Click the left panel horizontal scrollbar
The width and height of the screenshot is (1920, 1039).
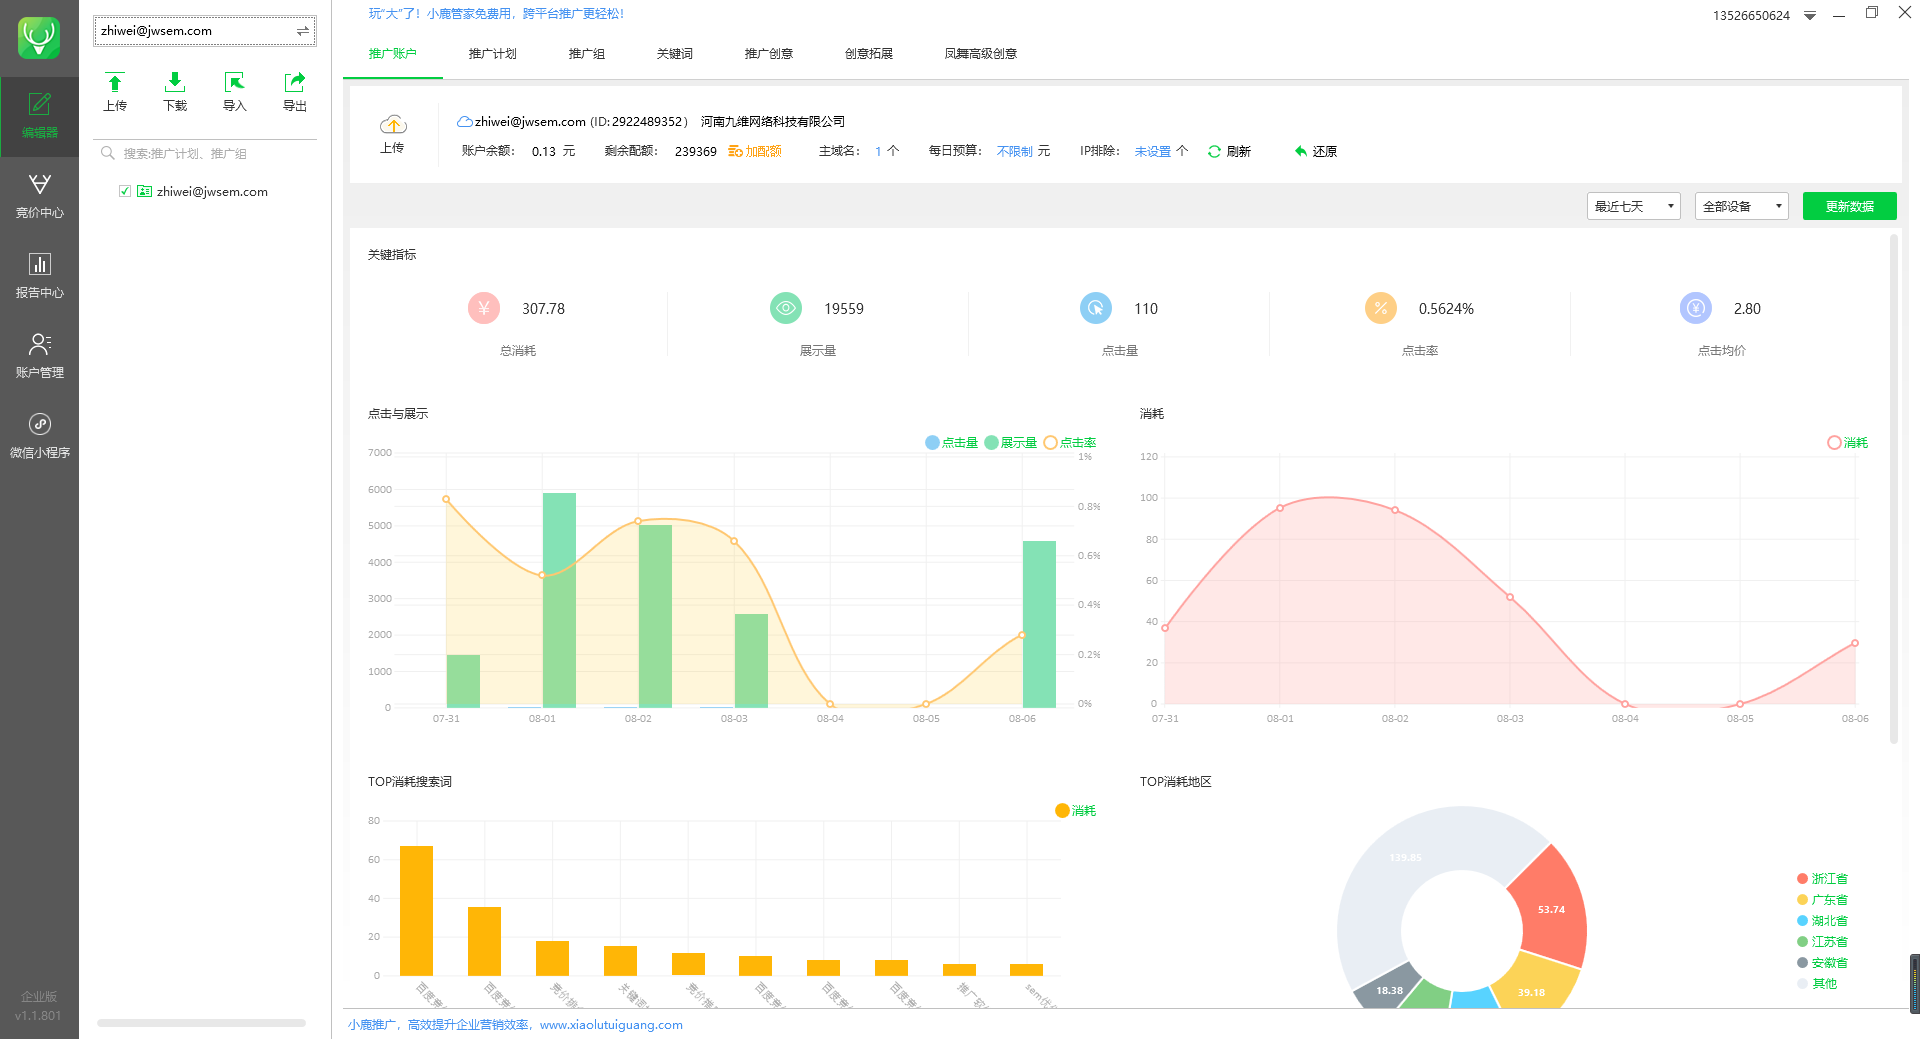coord(201,1023)
